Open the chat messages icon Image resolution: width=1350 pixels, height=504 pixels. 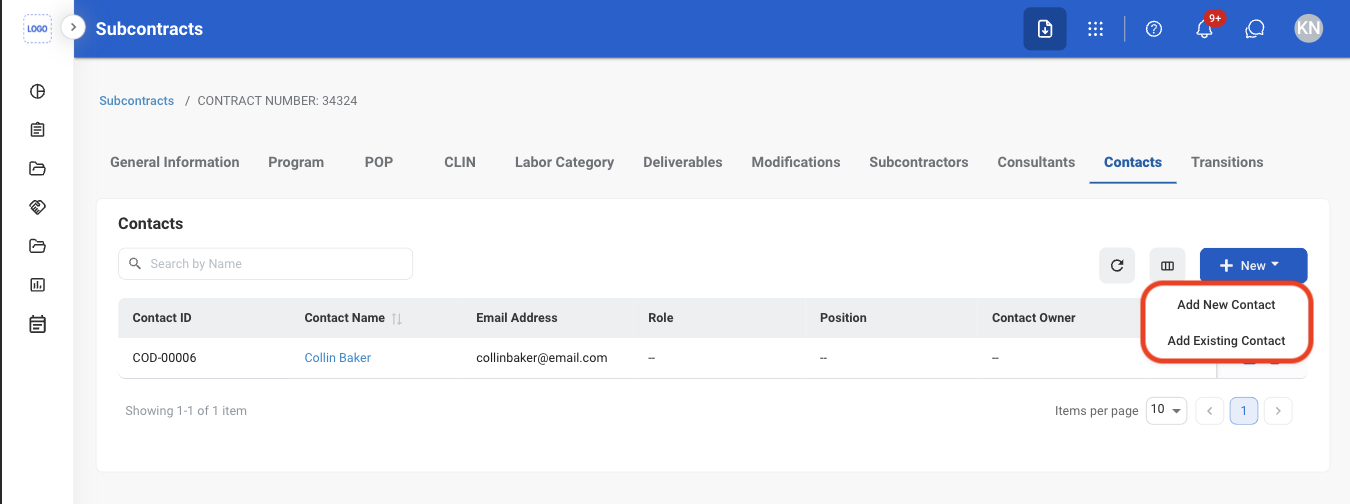tap(1255, 29)
